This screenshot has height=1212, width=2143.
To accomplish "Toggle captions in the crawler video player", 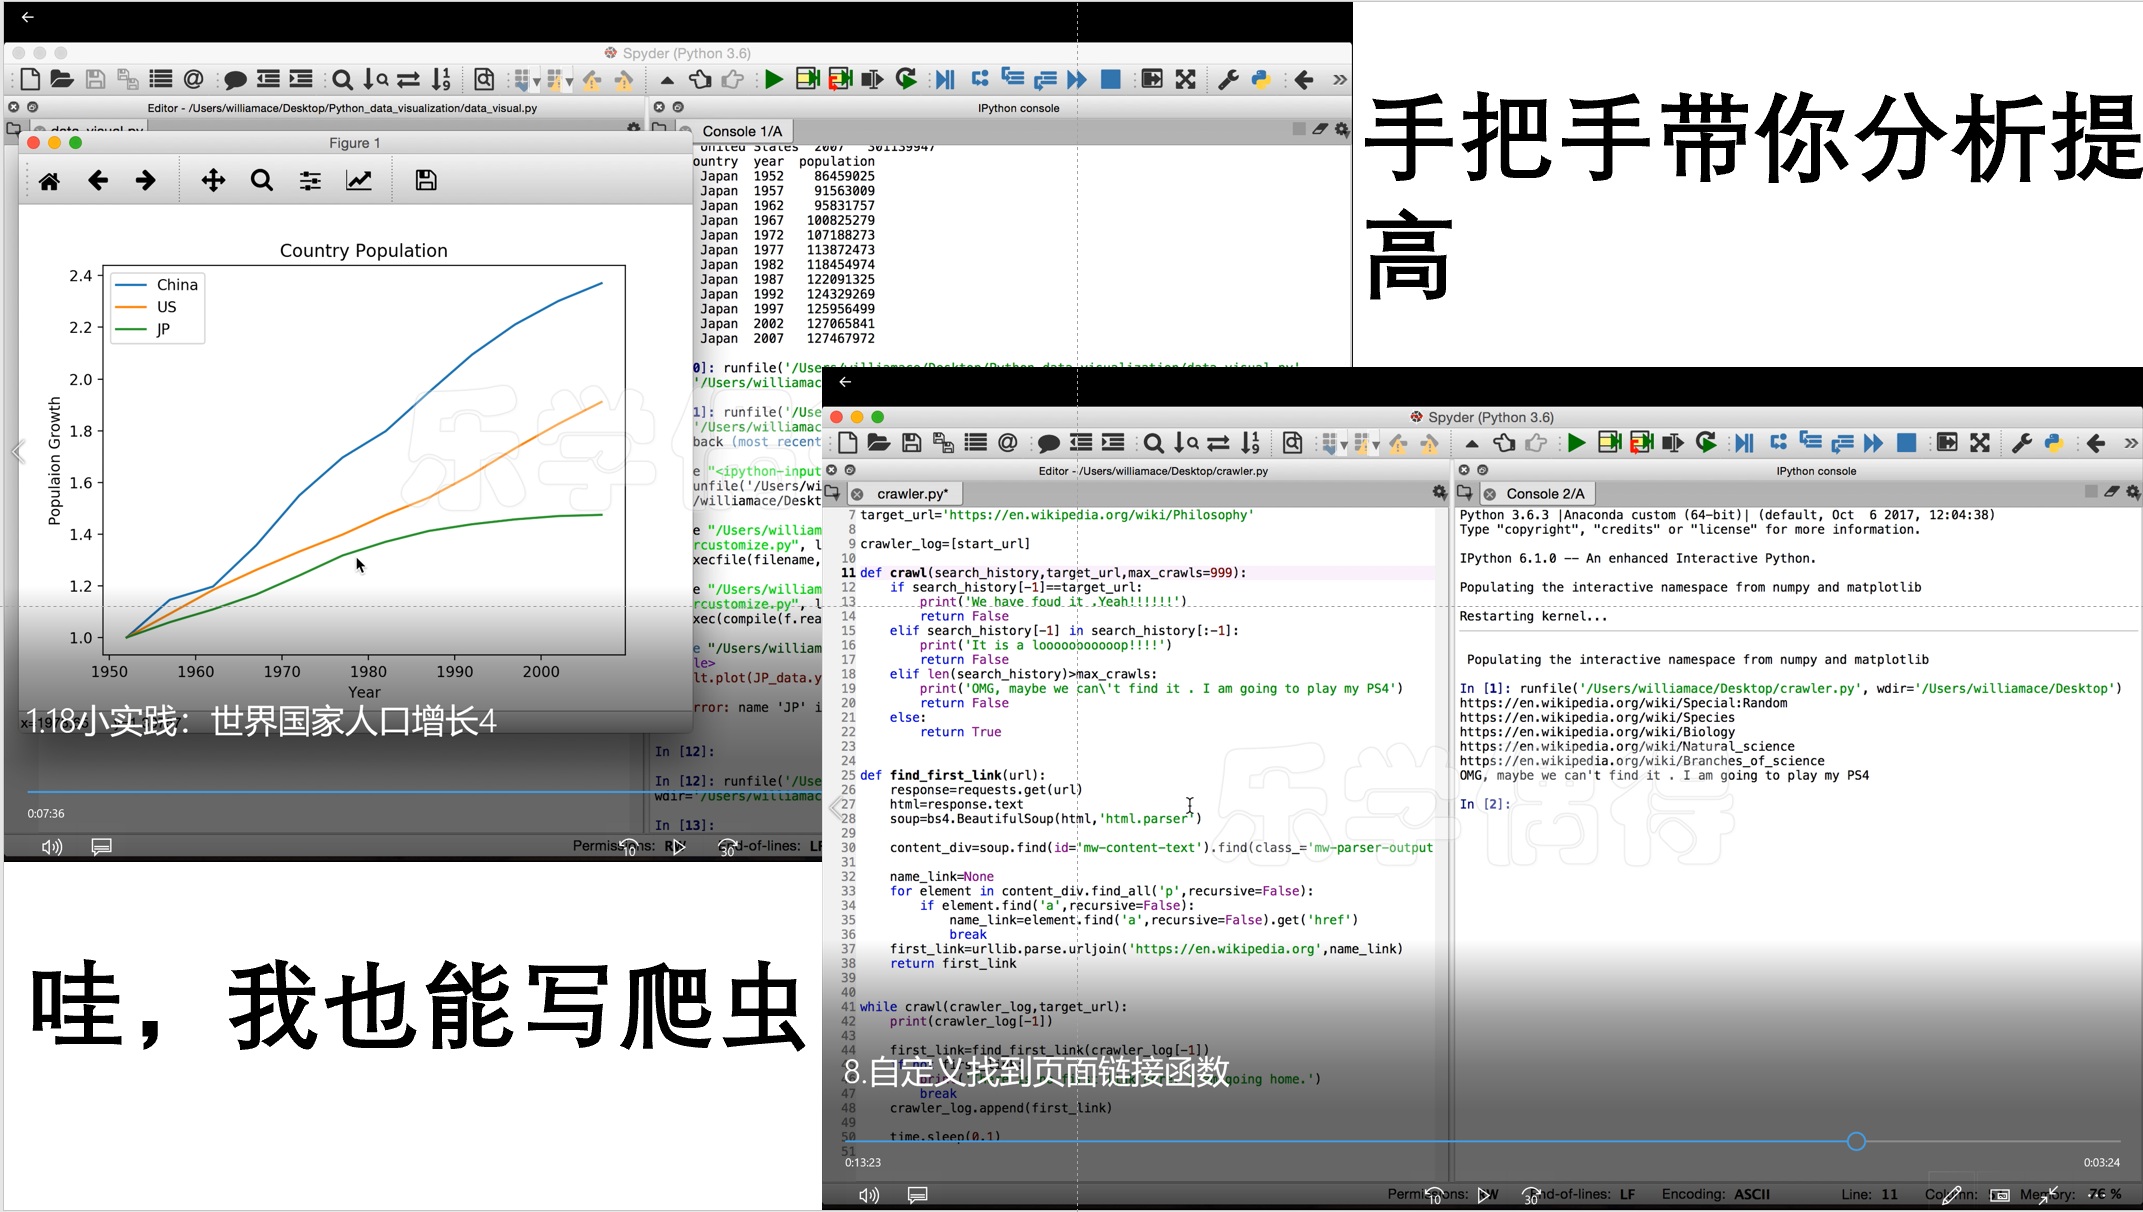I will 917,1195.
